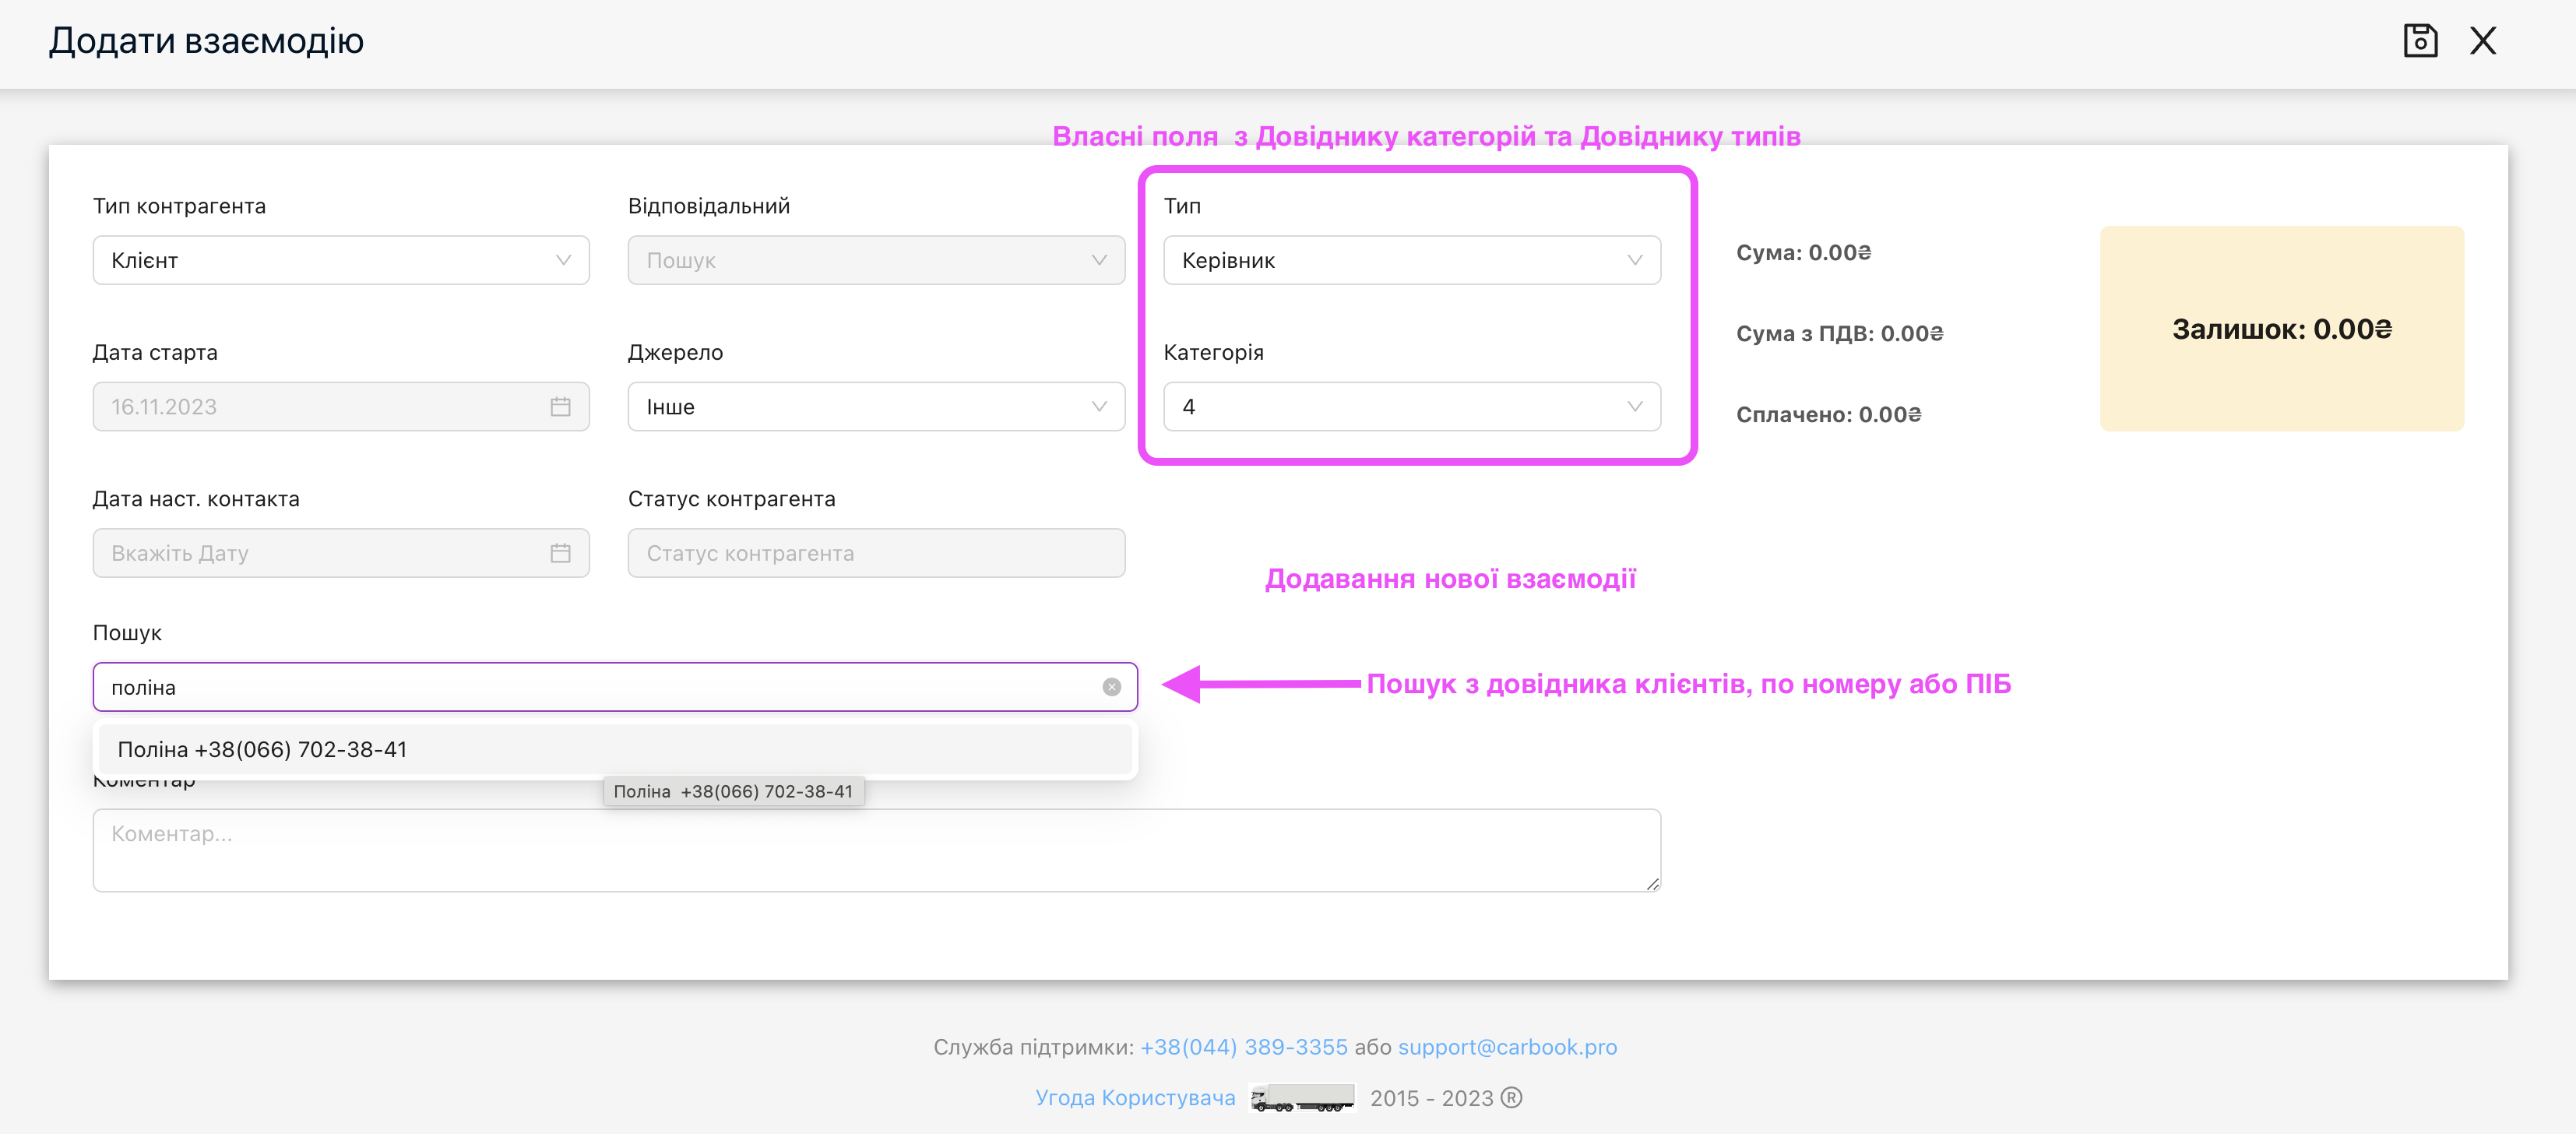Click the Пошук field containing поліна

pyautogui.click(x=615, y=687)
